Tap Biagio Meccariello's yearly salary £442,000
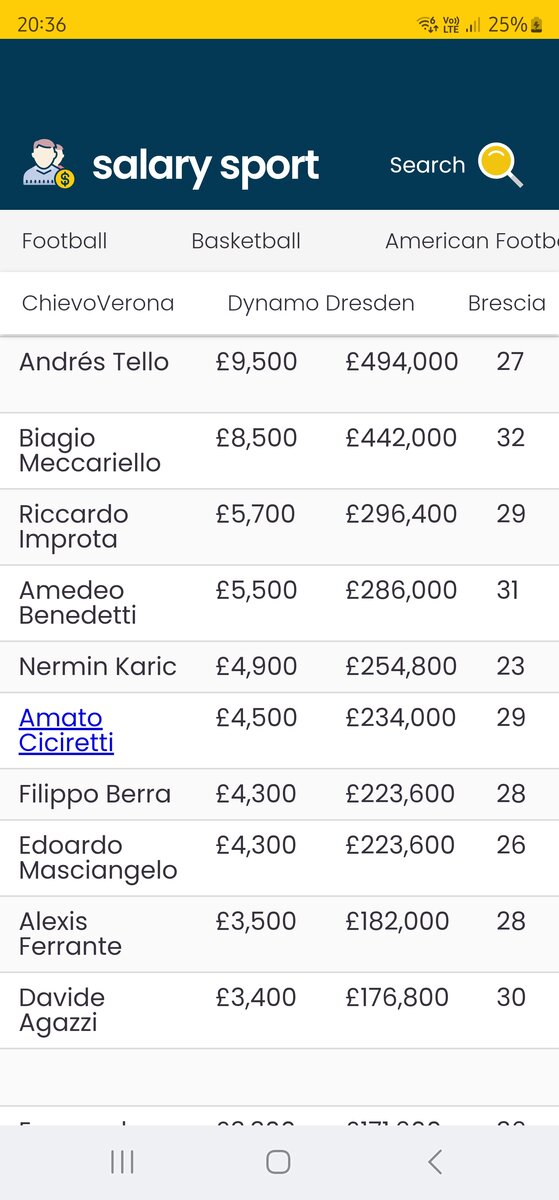Image resolution: width=559 pixels, height=1200 pixels. 401,437
